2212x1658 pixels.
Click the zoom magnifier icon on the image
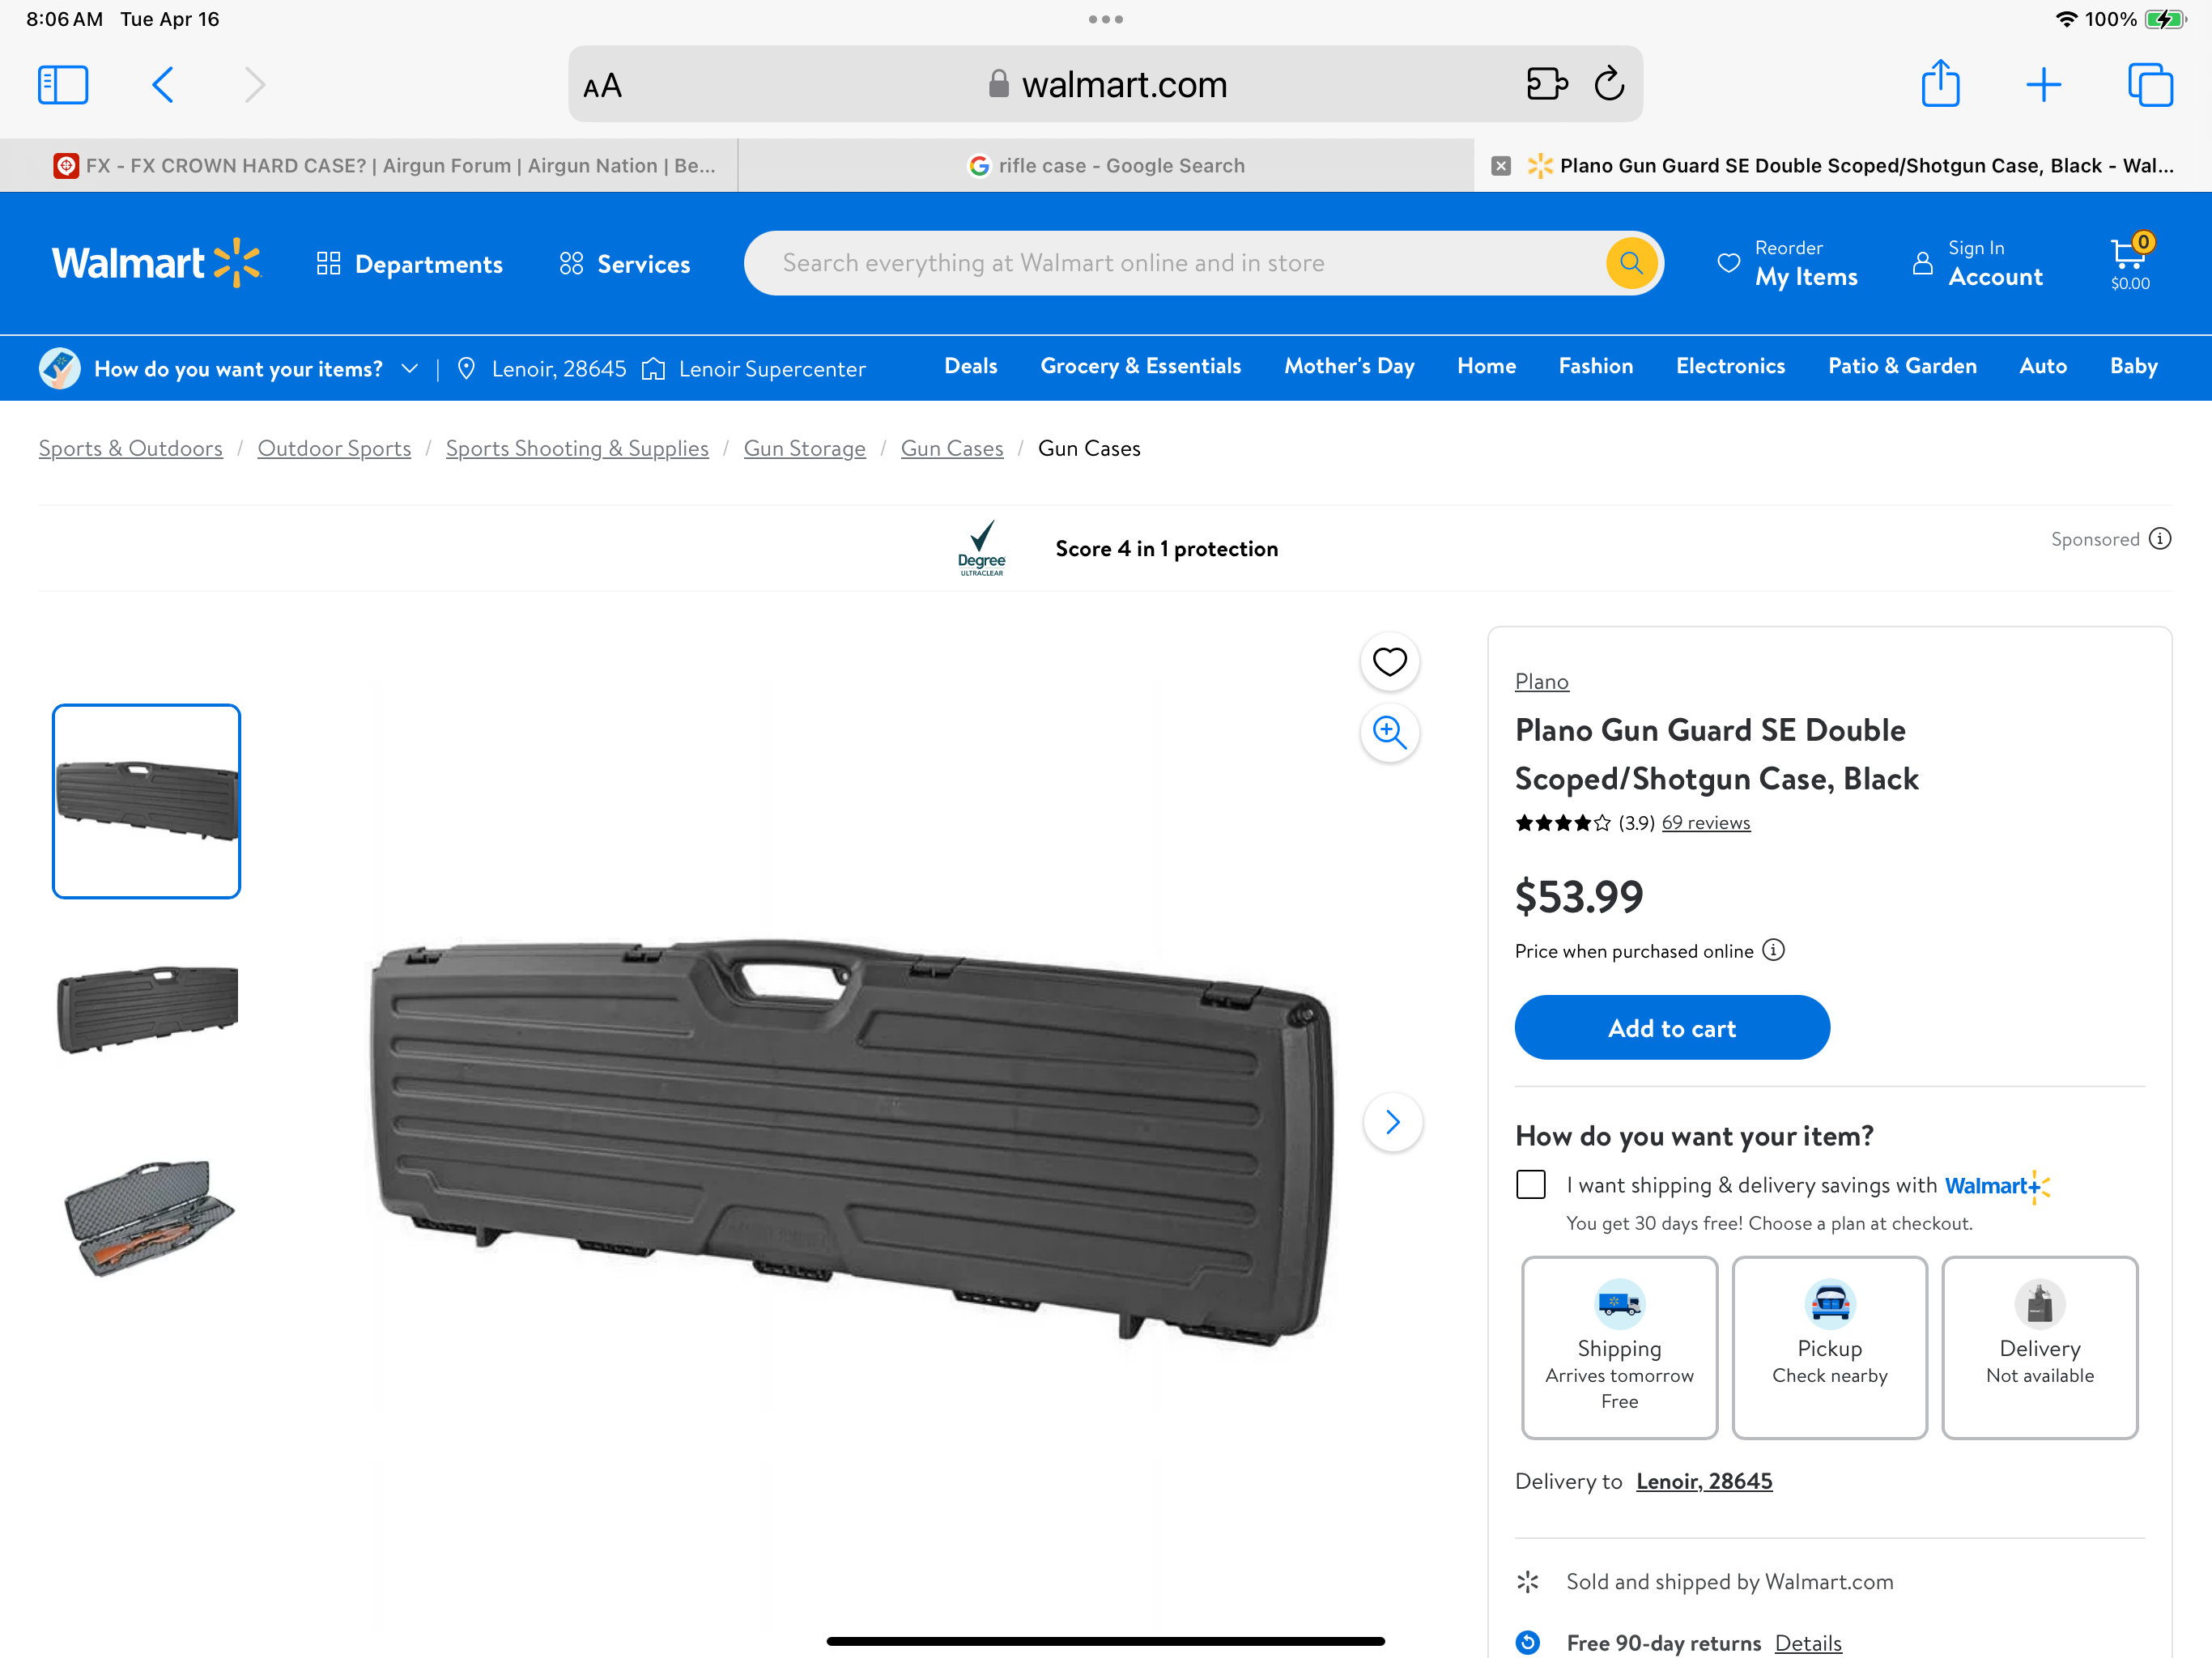click(1389, 732)
